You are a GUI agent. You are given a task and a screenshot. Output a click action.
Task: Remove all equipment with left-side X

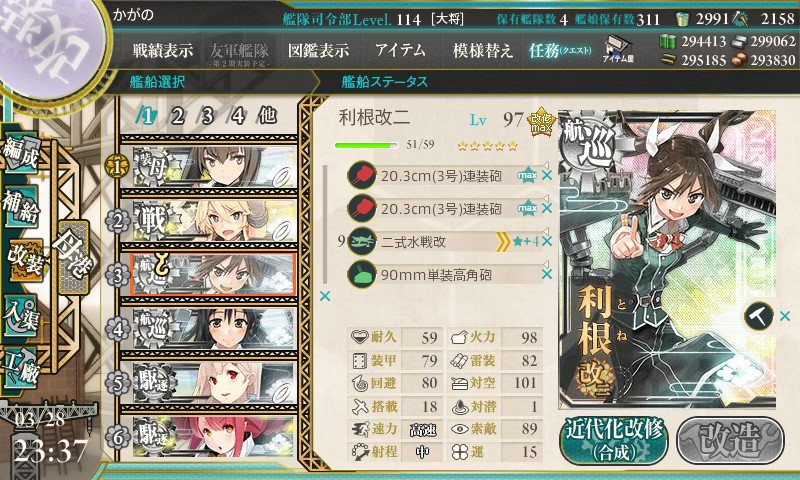(324, 296)
